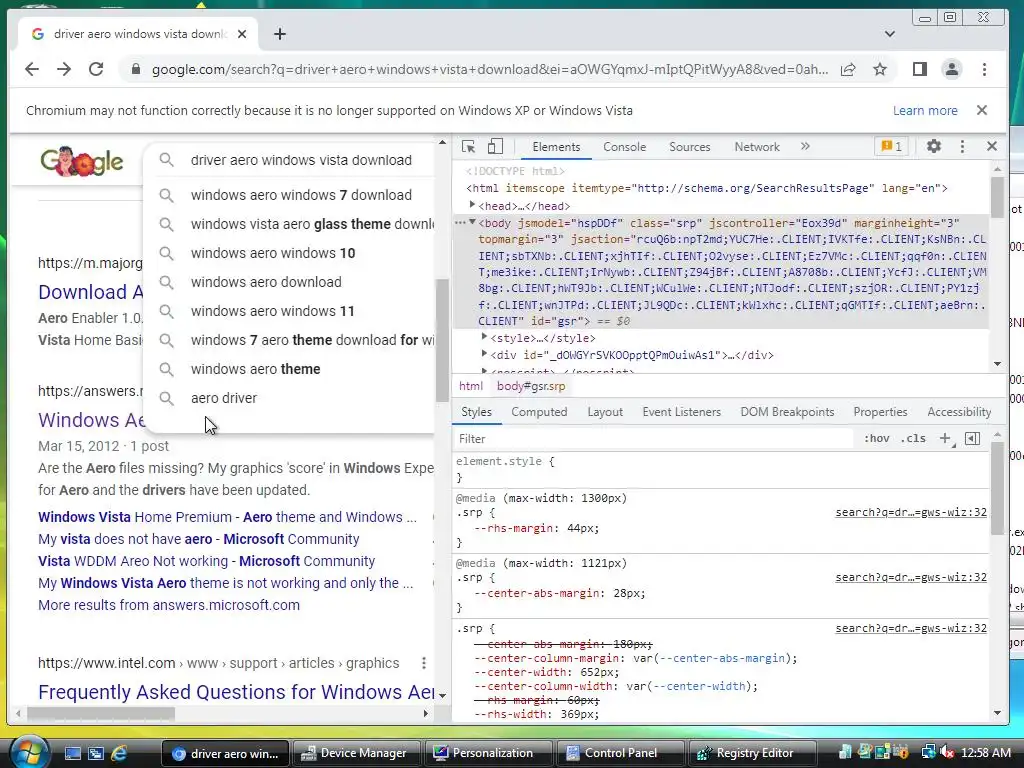
Task: Open More results from answers.microsoft.com
Action: pyautogui.click(x=168, y=605)
